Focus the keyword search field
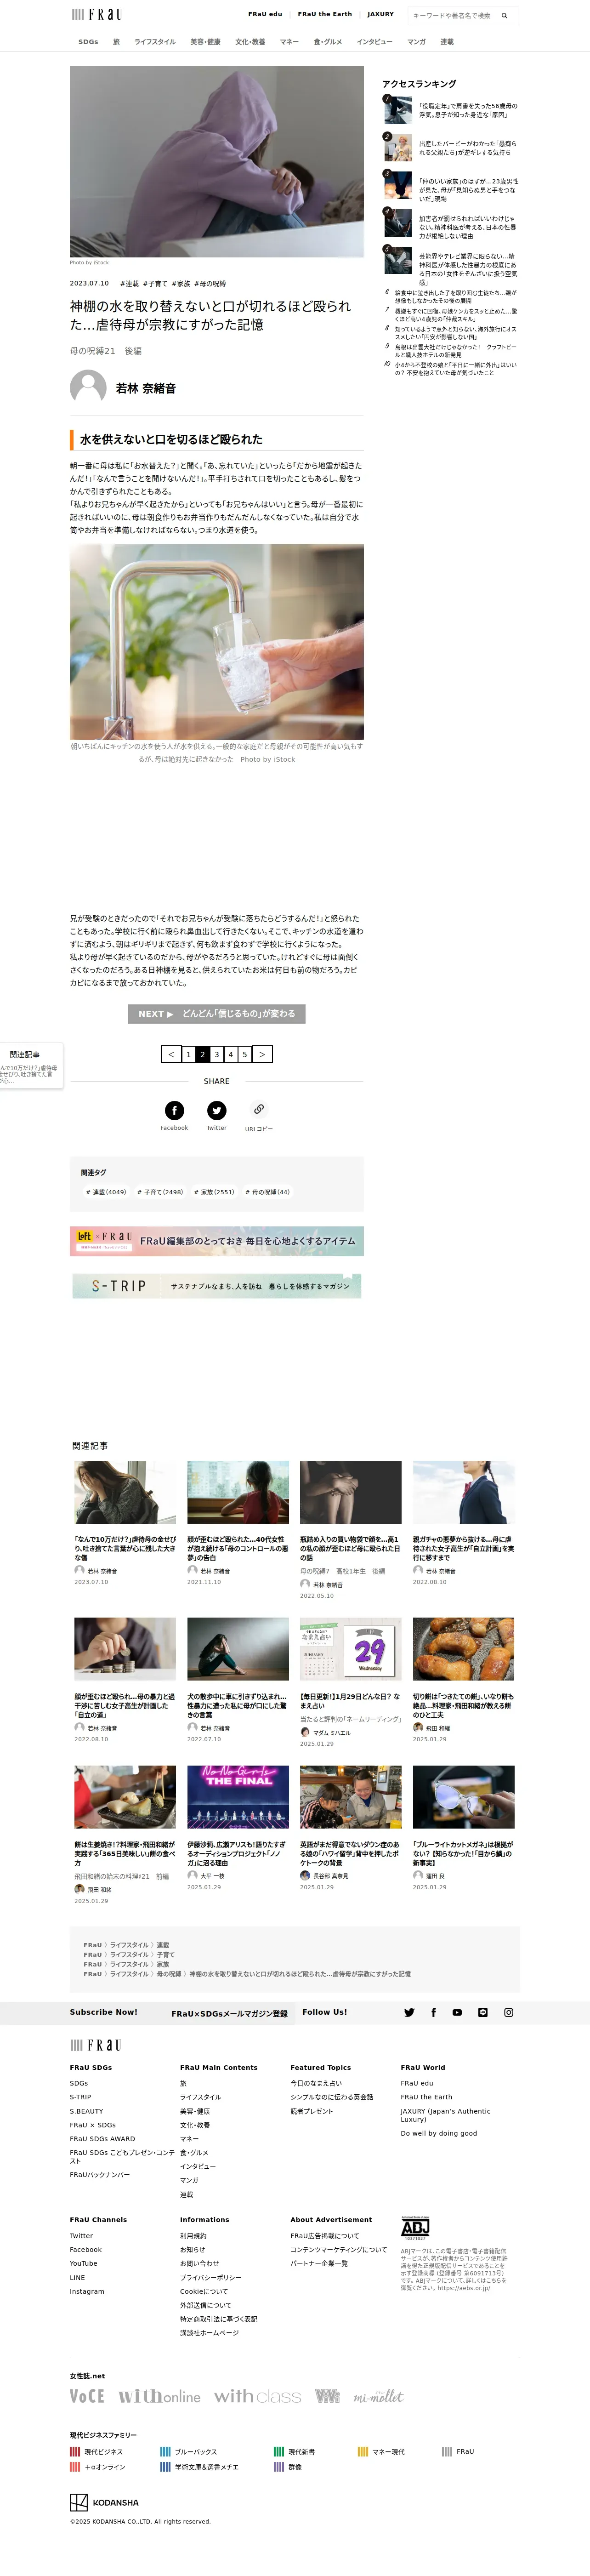590x2576 pixels. [x=452, y=15]
